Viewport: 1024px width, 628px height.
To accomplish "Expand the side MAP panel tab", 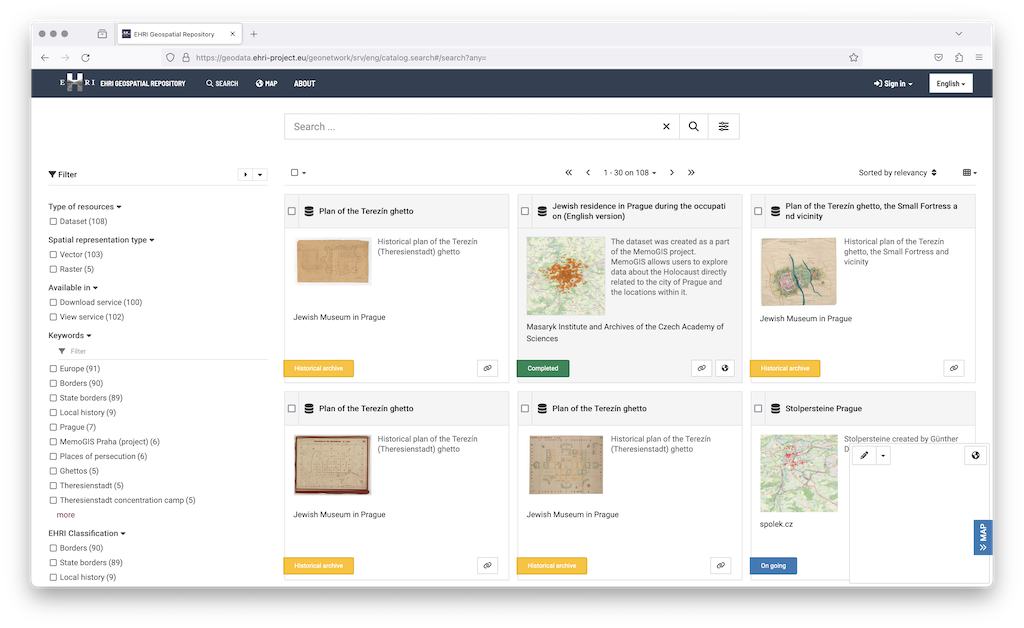I will click(983, 537).
